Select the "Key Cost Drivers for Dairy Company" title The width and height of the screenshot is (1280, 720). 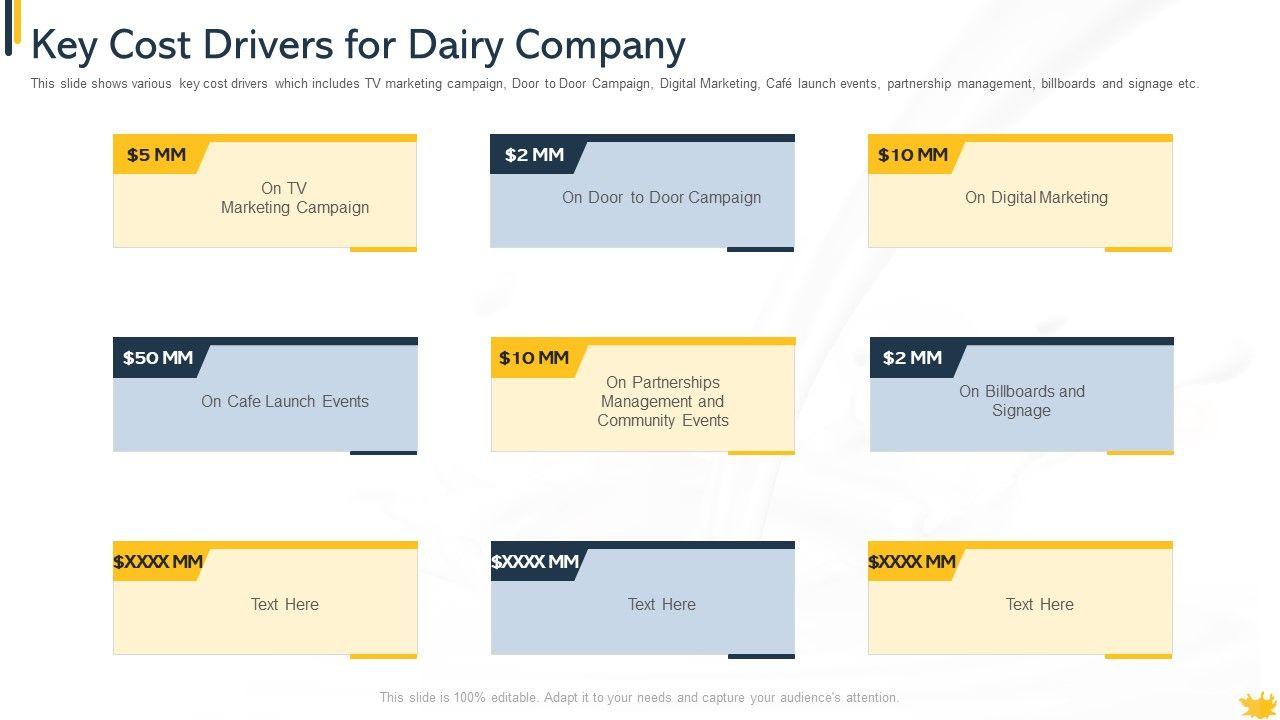358,45
